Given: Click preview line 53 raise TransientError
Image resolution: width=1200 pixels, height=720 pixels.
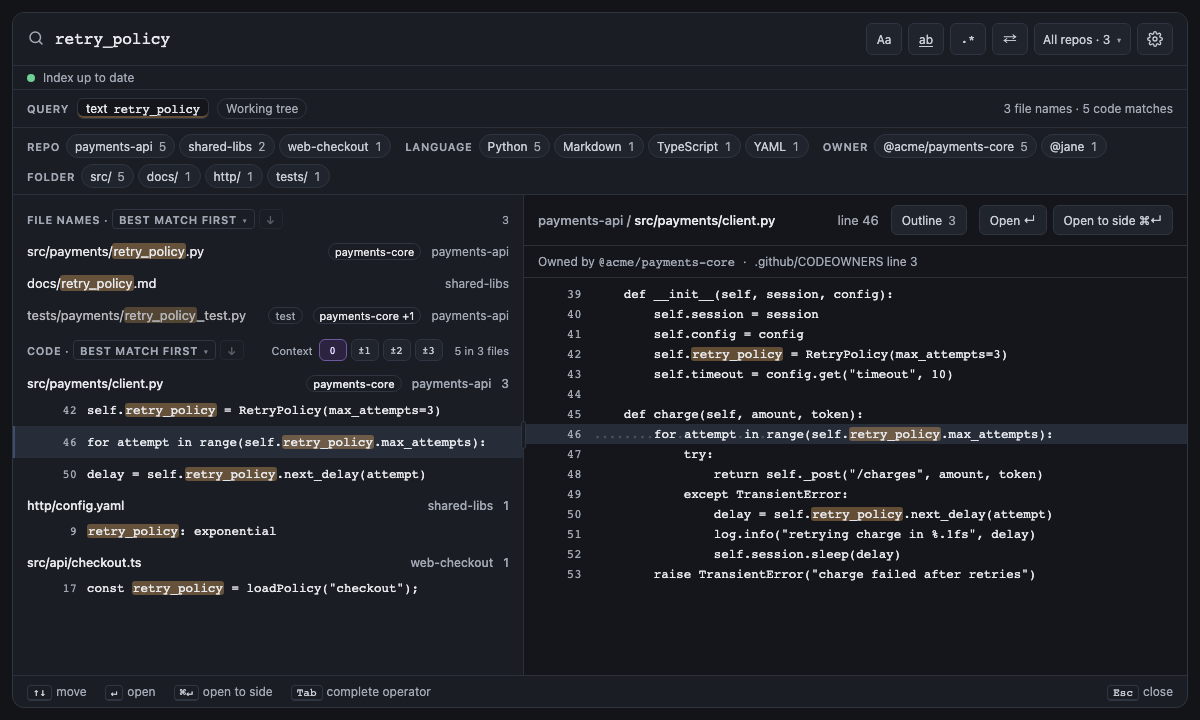Looking at the screenshot, I should point(856,574).
